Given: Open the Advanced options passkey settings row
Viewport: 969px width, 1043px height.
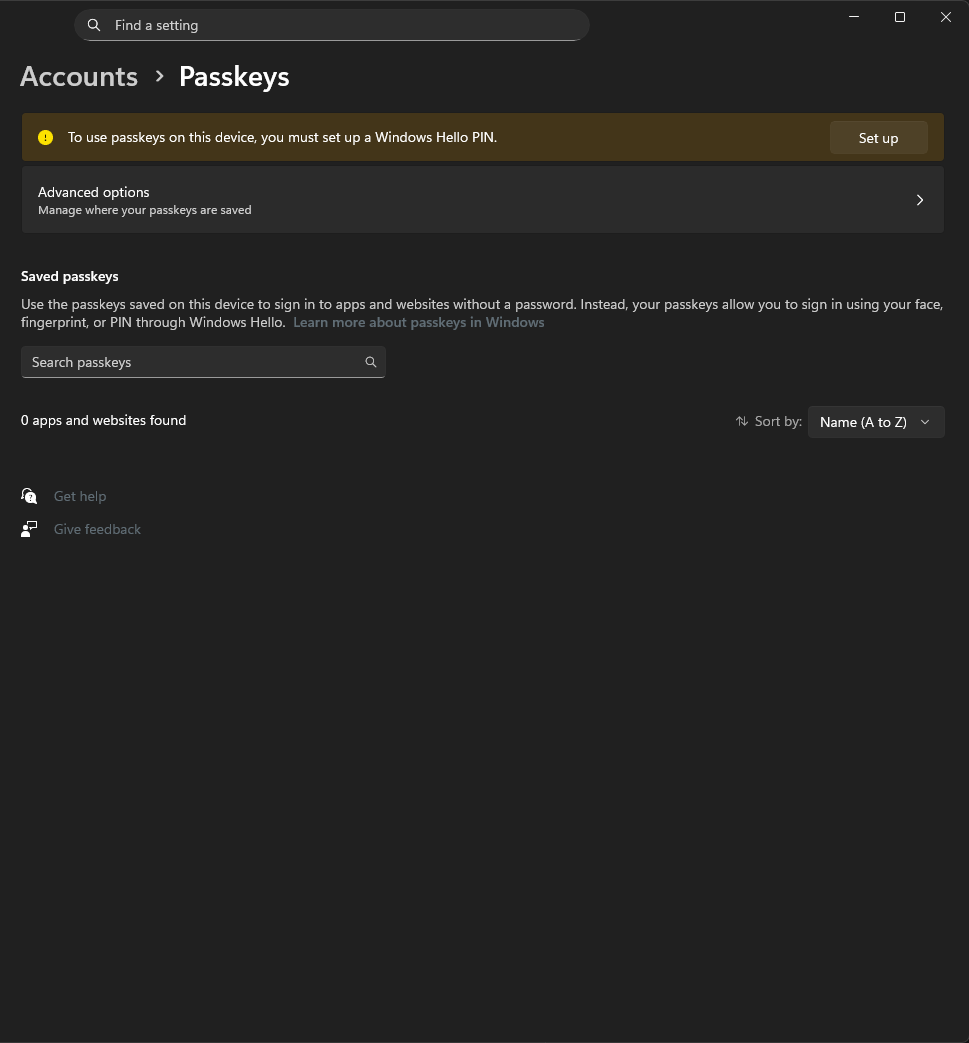Looking at the screenshot, I should coord(483,200).
